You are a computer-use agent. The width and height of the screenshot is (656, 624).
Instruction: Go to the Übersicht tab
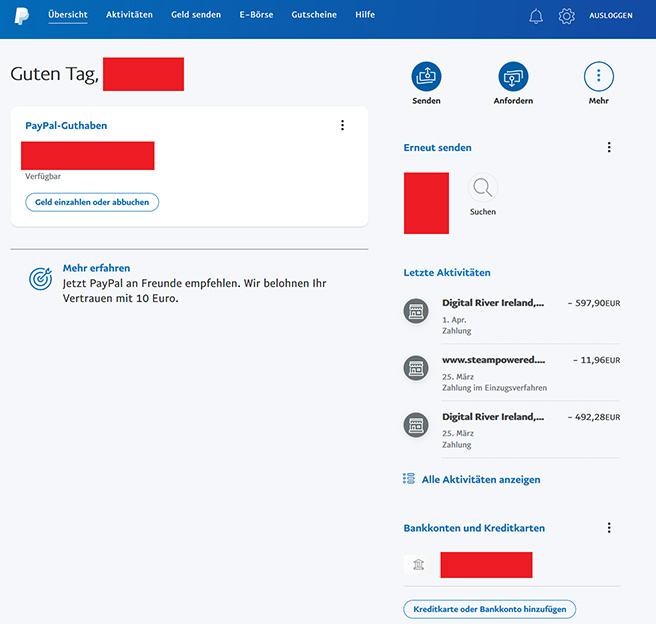(x=68, y=15)
